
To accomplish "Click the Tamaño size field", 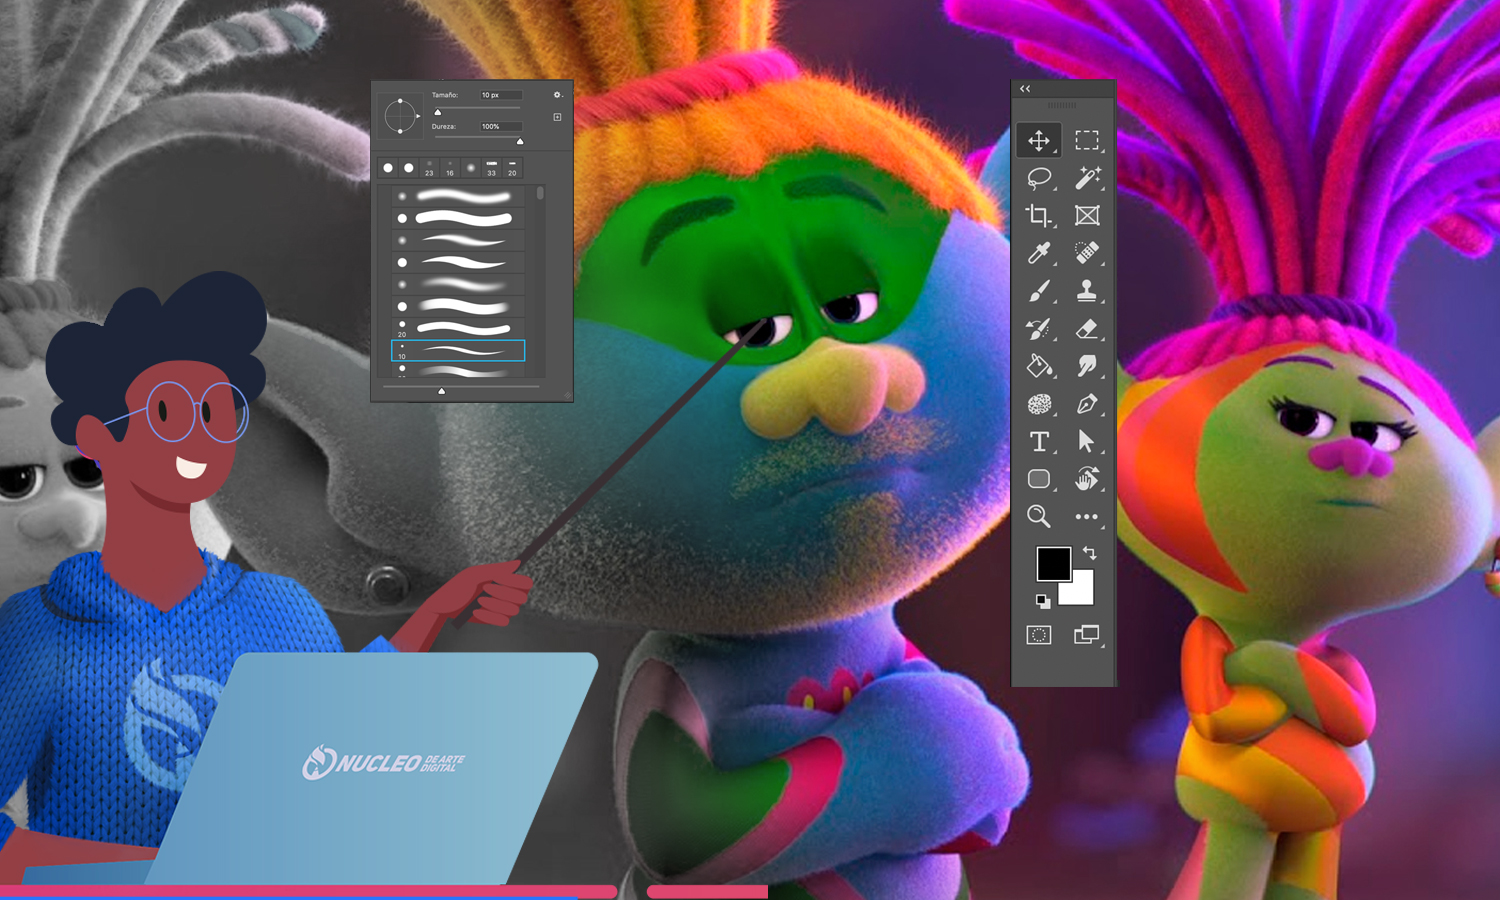I will pos(500,95).
